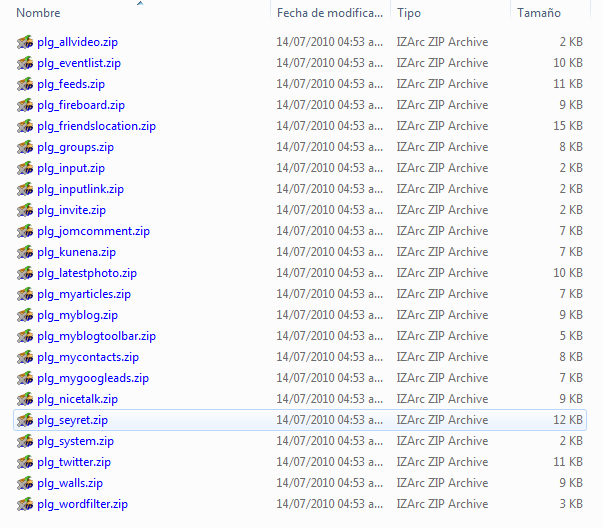Click the modified date of plg_twitter.zip
Image resolution: width=602 pixels, height=528 pixels.
point(330,462)
